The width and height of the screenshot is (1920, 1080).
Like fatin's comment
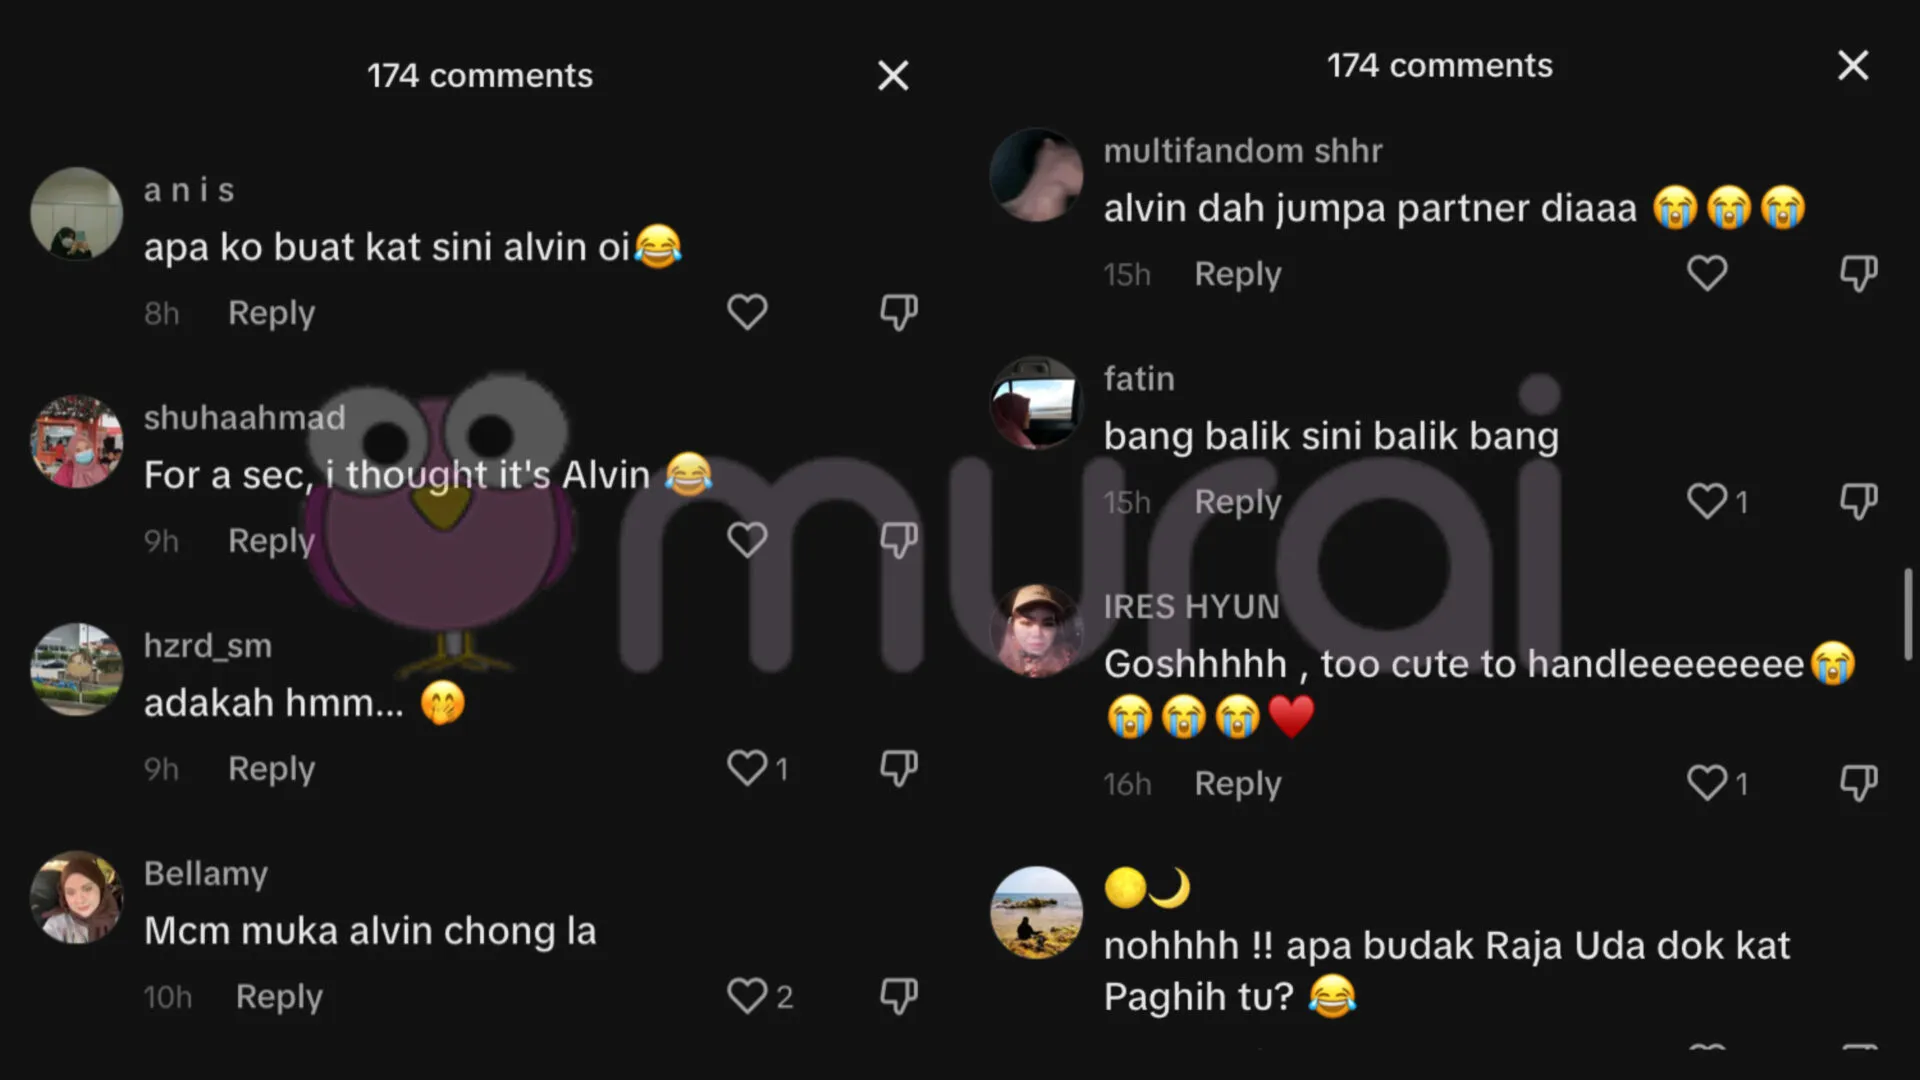click(1707, 501)
